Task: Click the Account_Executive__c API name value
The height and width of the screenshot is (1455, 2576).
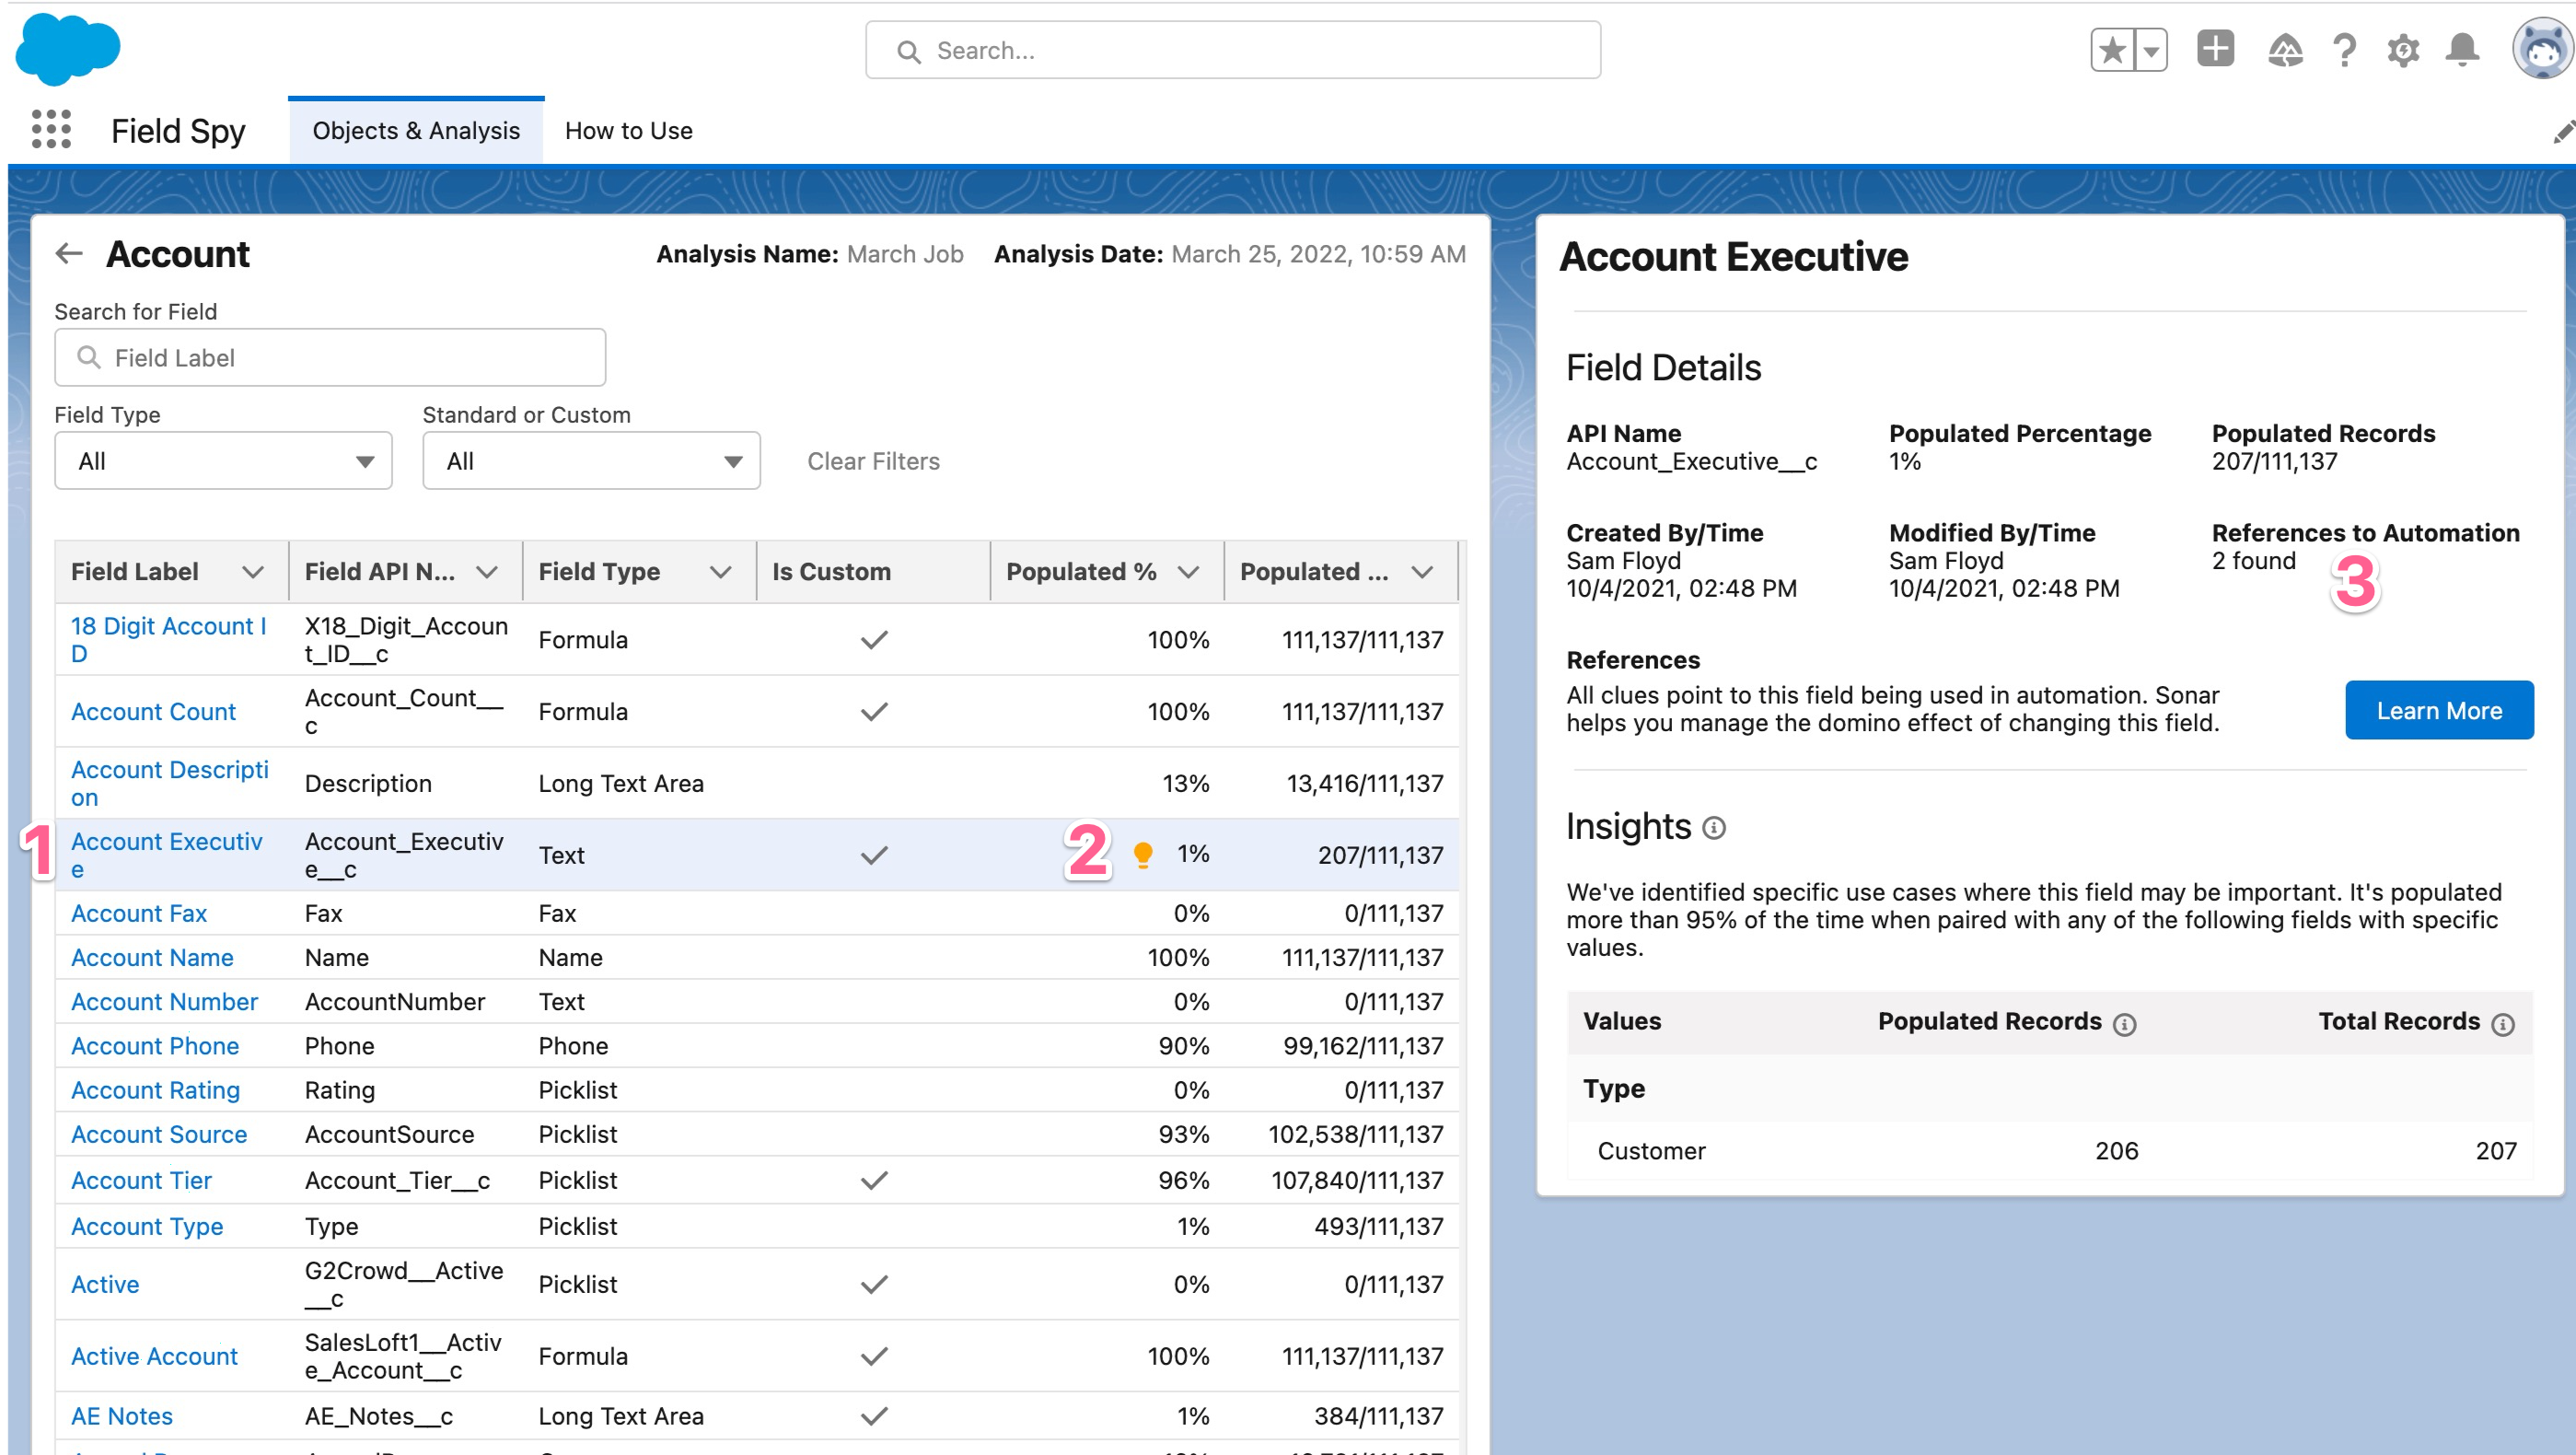Action: (1691, 462)
